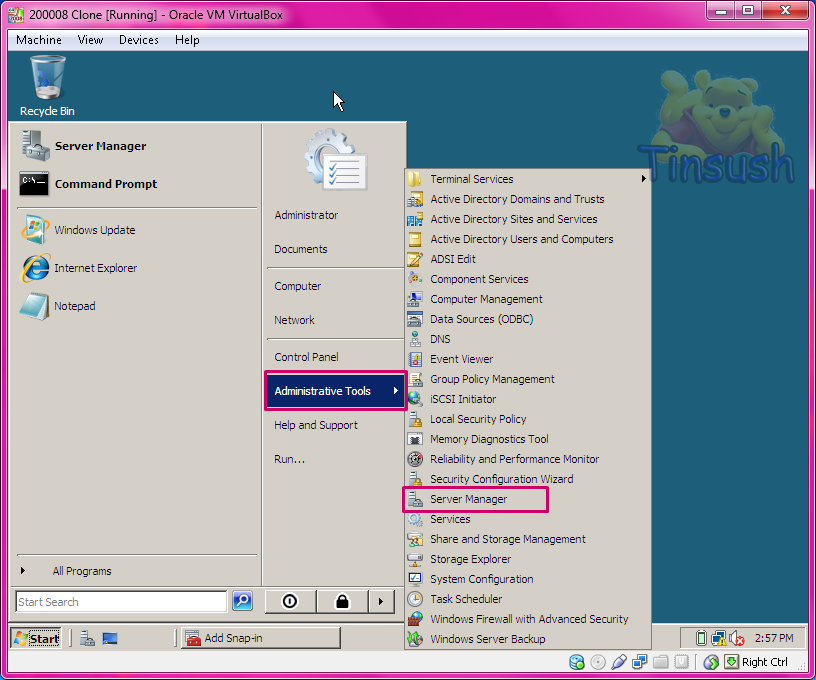816x680 pixels.
Task: Open Event Viewer icon
Action: pos(415,359)
